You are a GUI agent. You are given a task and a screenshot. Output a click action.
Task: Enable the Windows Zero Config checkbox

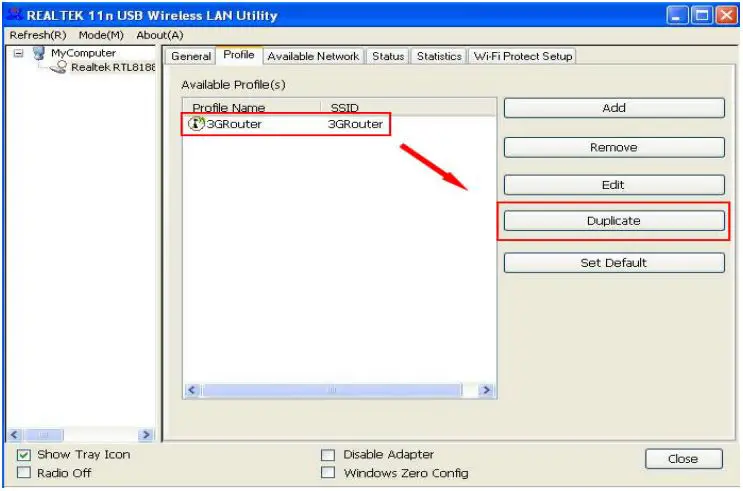[x=328, y=473]
